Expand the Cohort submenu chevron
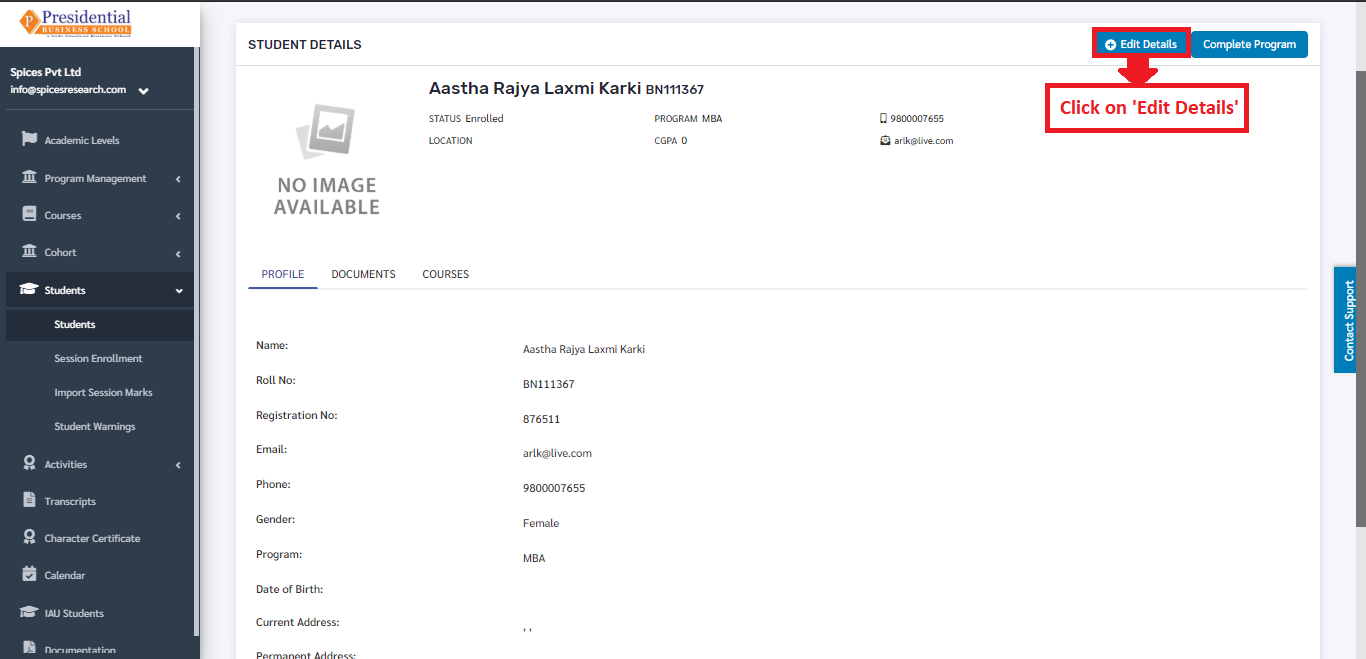This screenshot has width=1366, height=659. [178, 253]
